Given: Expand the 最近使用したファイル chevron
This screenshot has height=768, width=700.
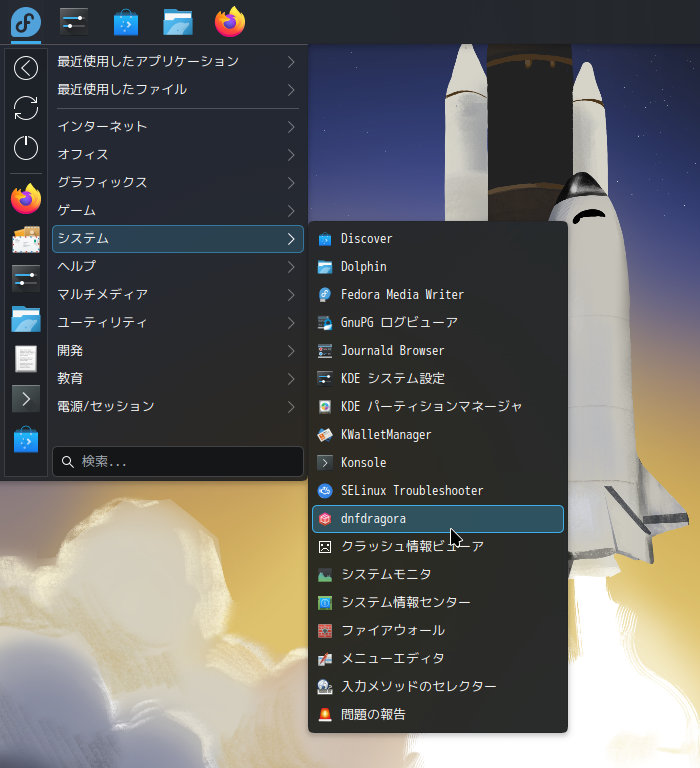Looking at the screenshot, I should click(291, 90).
